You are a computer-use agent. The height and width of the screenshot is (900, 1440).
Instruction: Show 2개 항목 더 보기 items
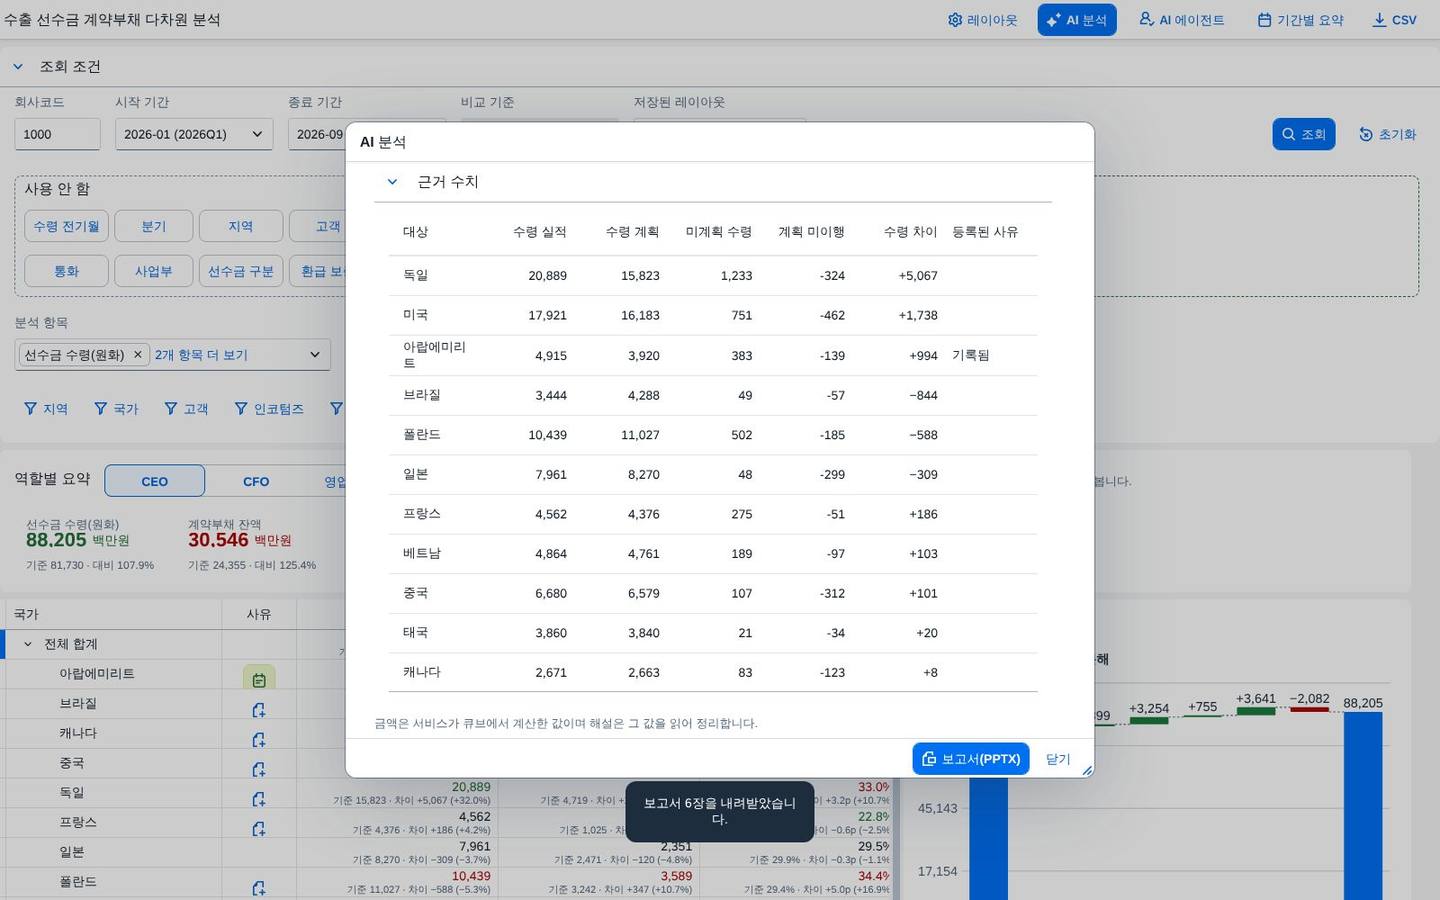tap(201, 355)
